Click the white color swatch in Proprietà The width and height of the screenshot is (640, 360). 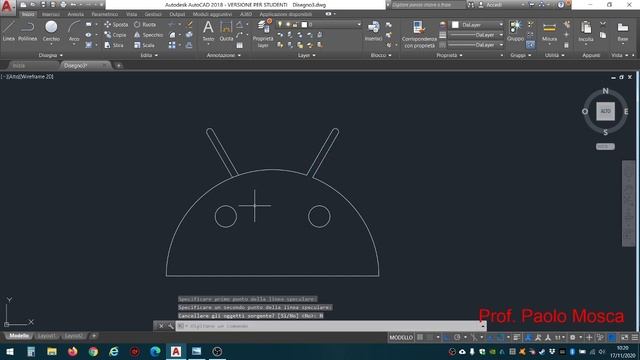click(455, 25)
